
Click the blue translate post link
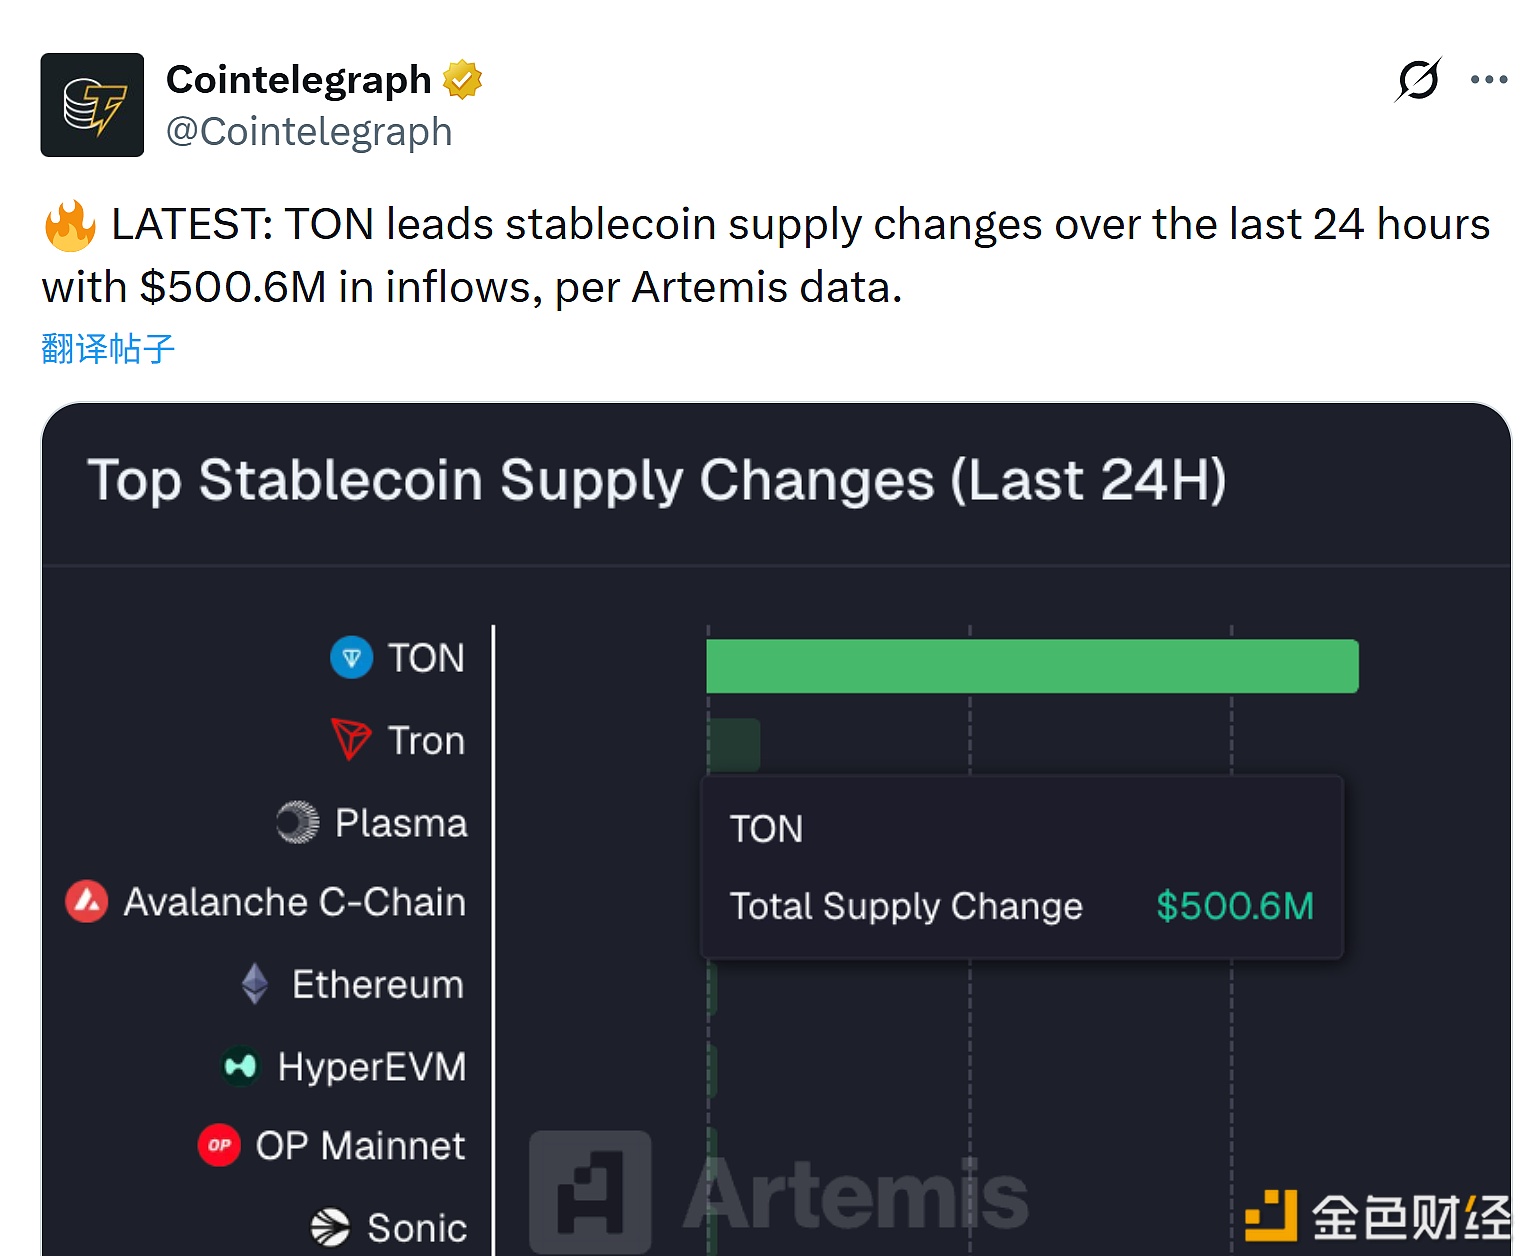pos(108,349)
